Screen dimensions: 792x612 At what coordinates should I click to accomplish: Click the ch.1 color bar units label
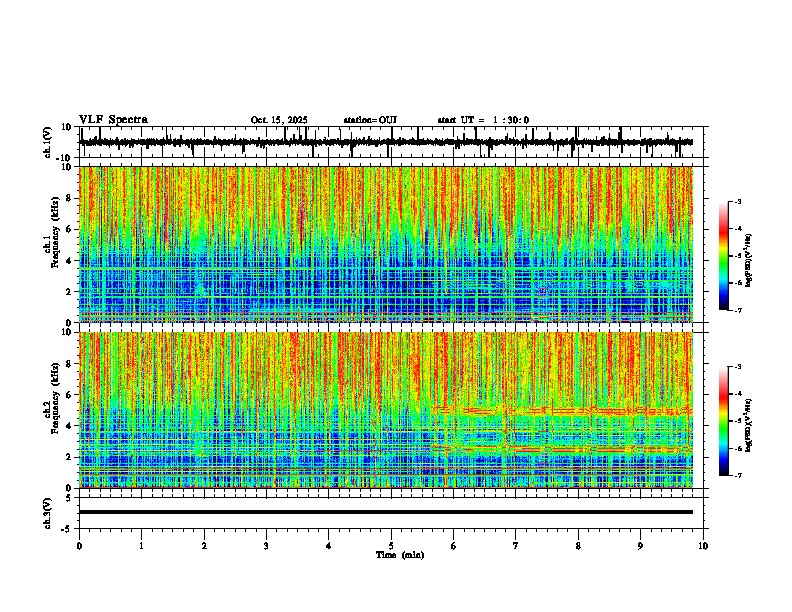pyautogui.click(x=749, y=261)
